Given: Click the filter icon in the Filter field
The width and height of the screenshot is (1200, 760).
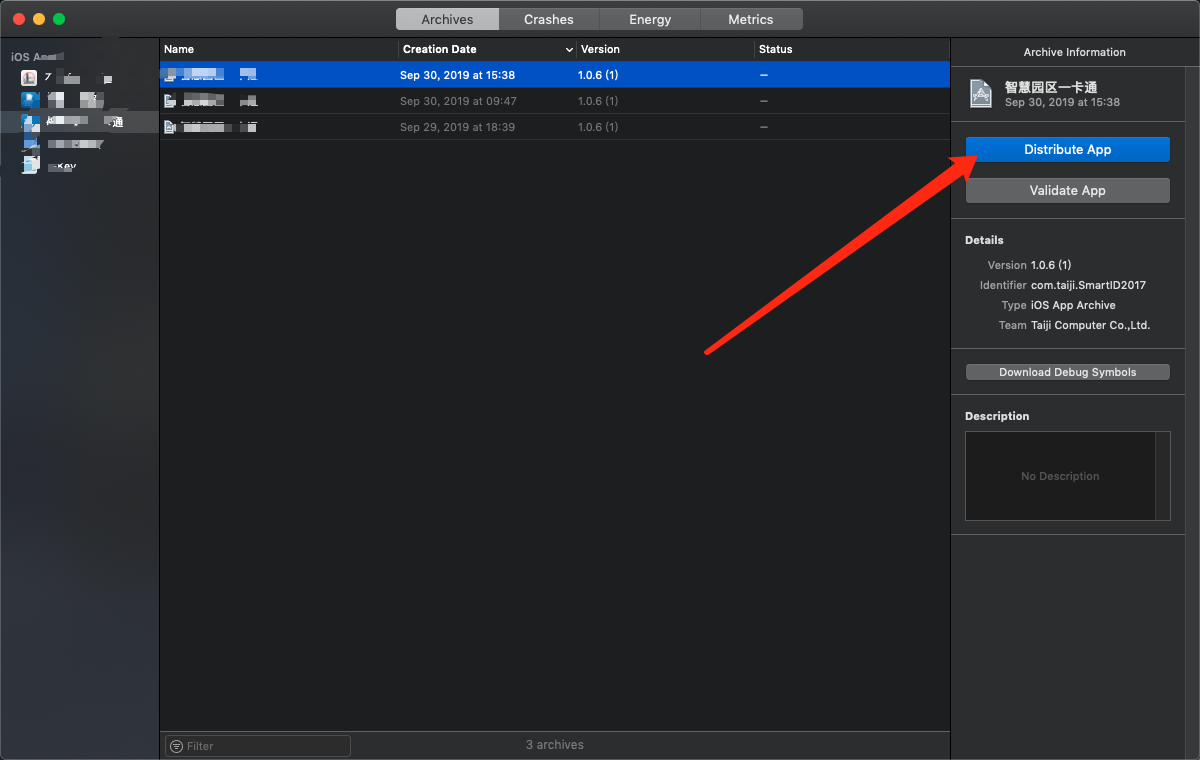Looking at the screenshot, I should click(x=176, y=746).
